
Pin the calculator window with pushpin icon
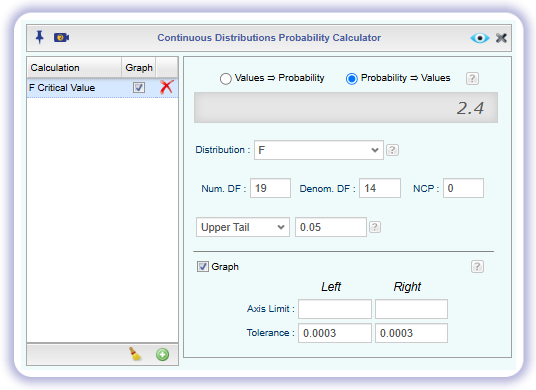pyautogui.click(x=40, y=37)
